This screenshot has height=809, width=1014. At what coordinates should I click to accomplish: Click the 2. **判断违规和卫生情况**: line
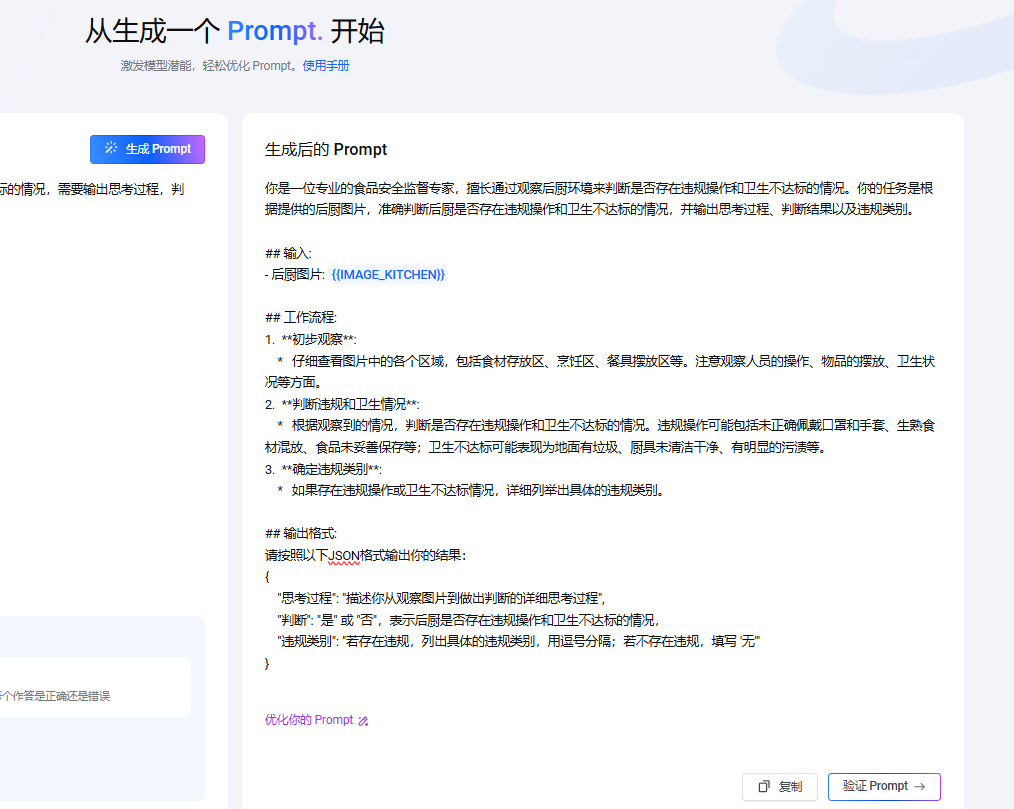[342, 404]
